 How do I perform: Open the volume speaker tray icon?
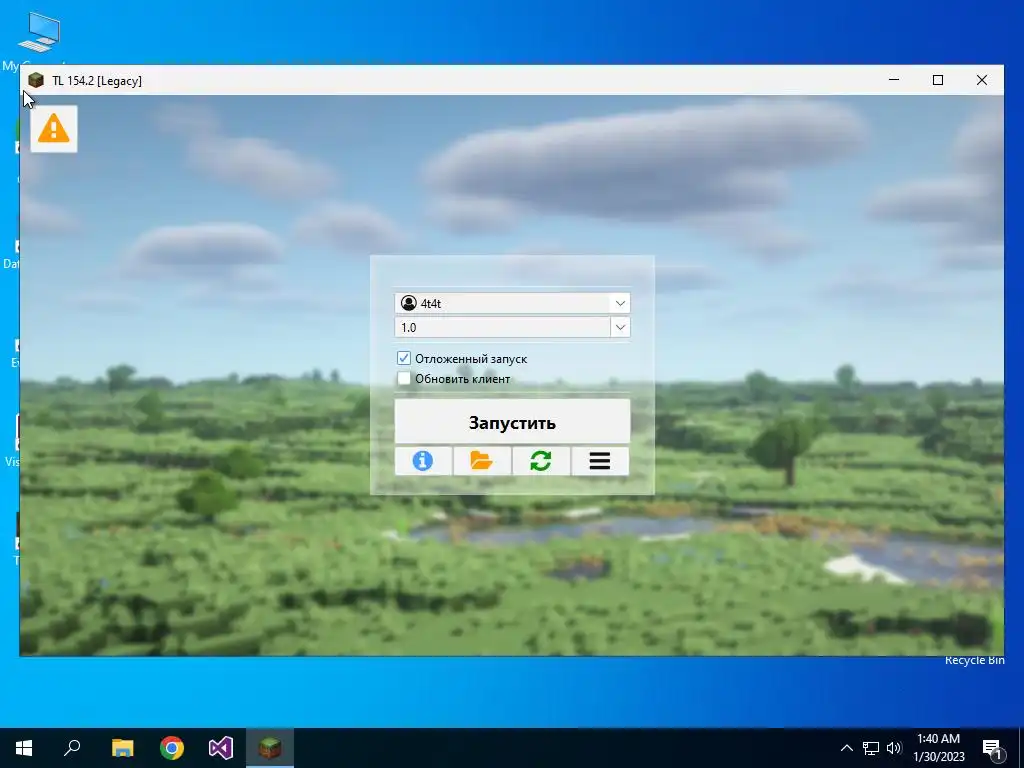coord(894,748)
